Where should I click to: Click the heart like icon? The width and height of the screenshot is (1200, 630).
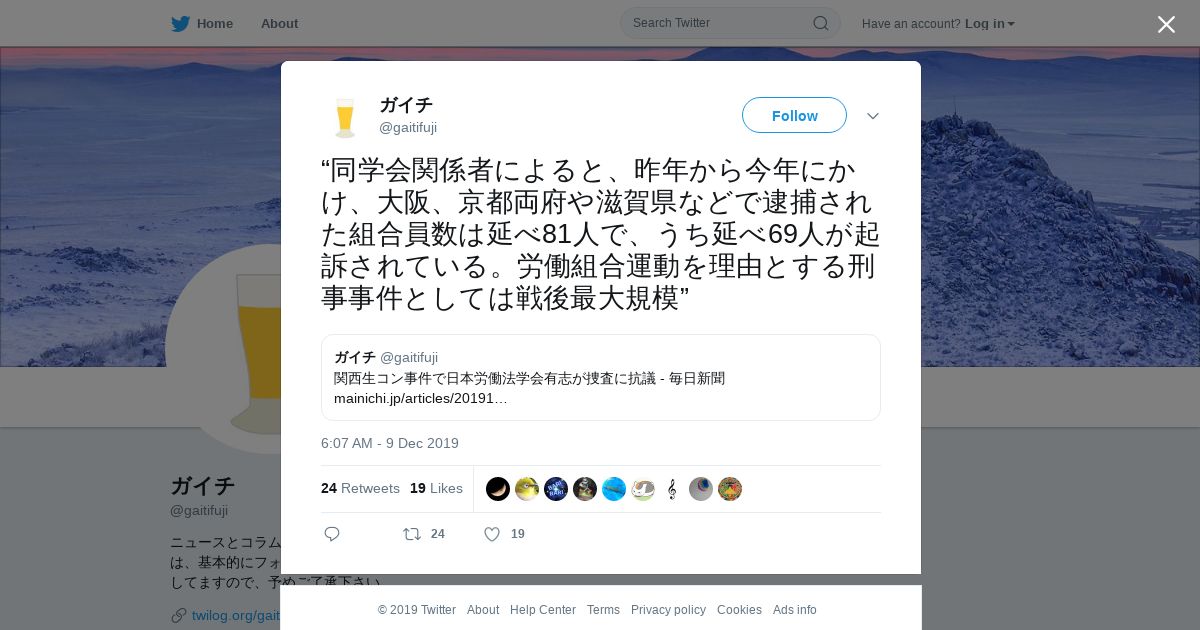tap(492, 534)
